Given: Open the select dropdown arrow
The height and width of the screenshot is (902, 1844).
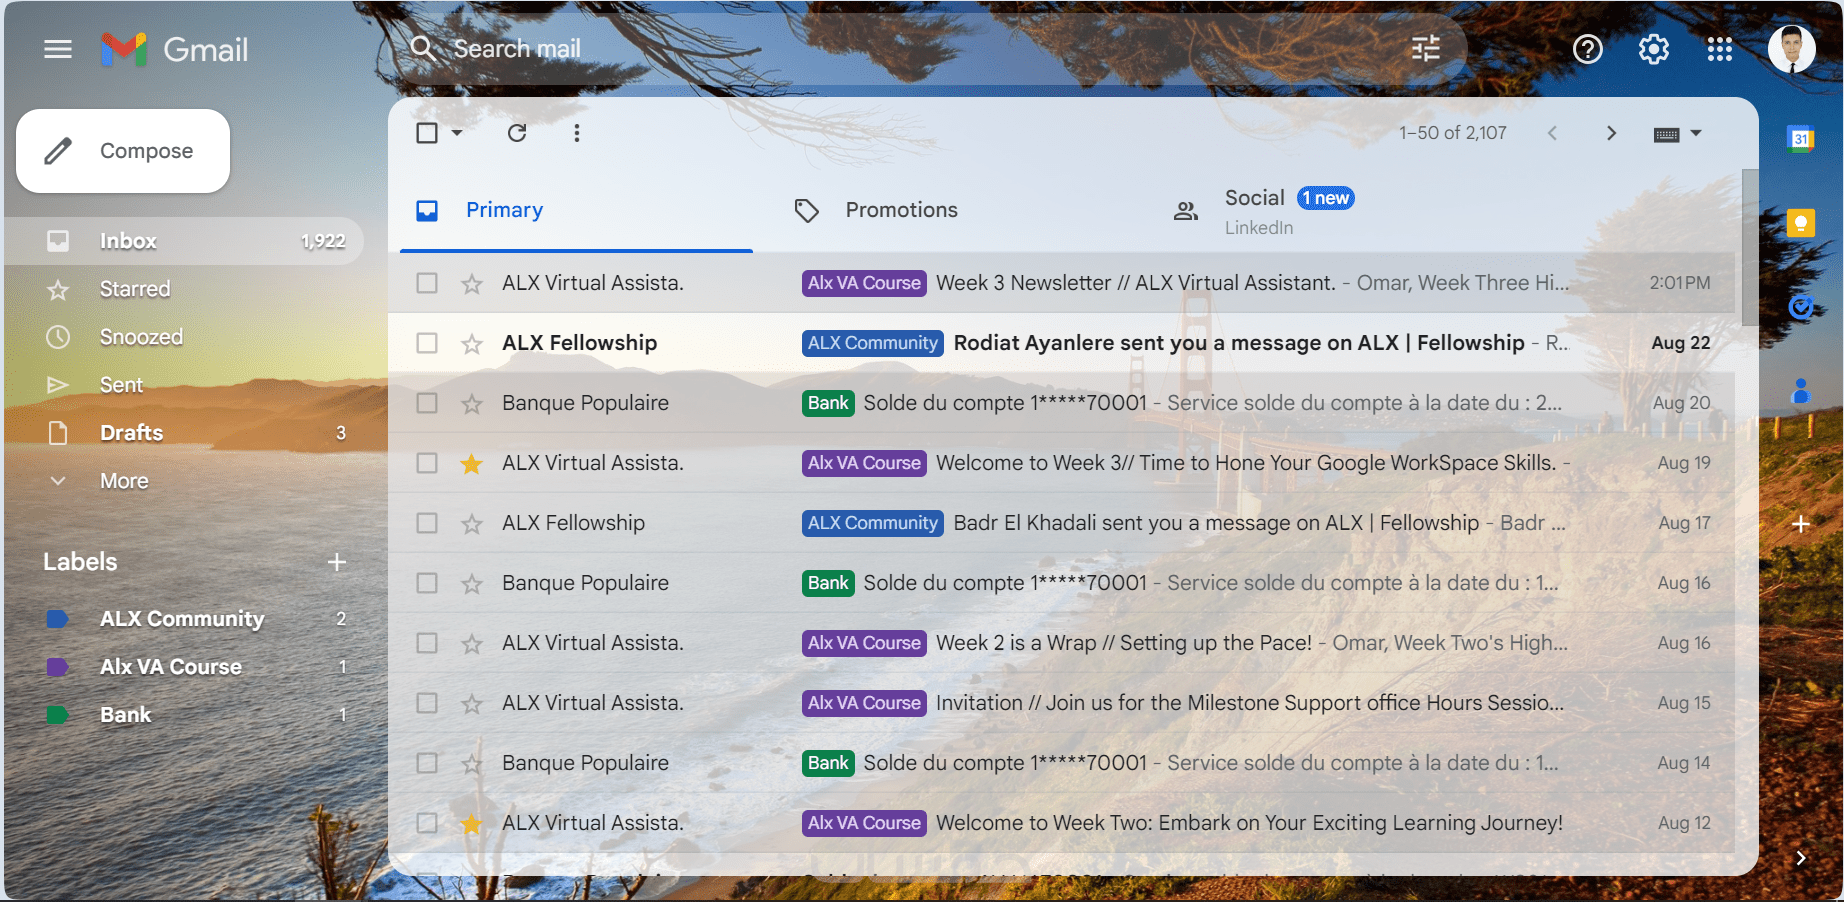Looking at the screenshot, I should [457, 133].
